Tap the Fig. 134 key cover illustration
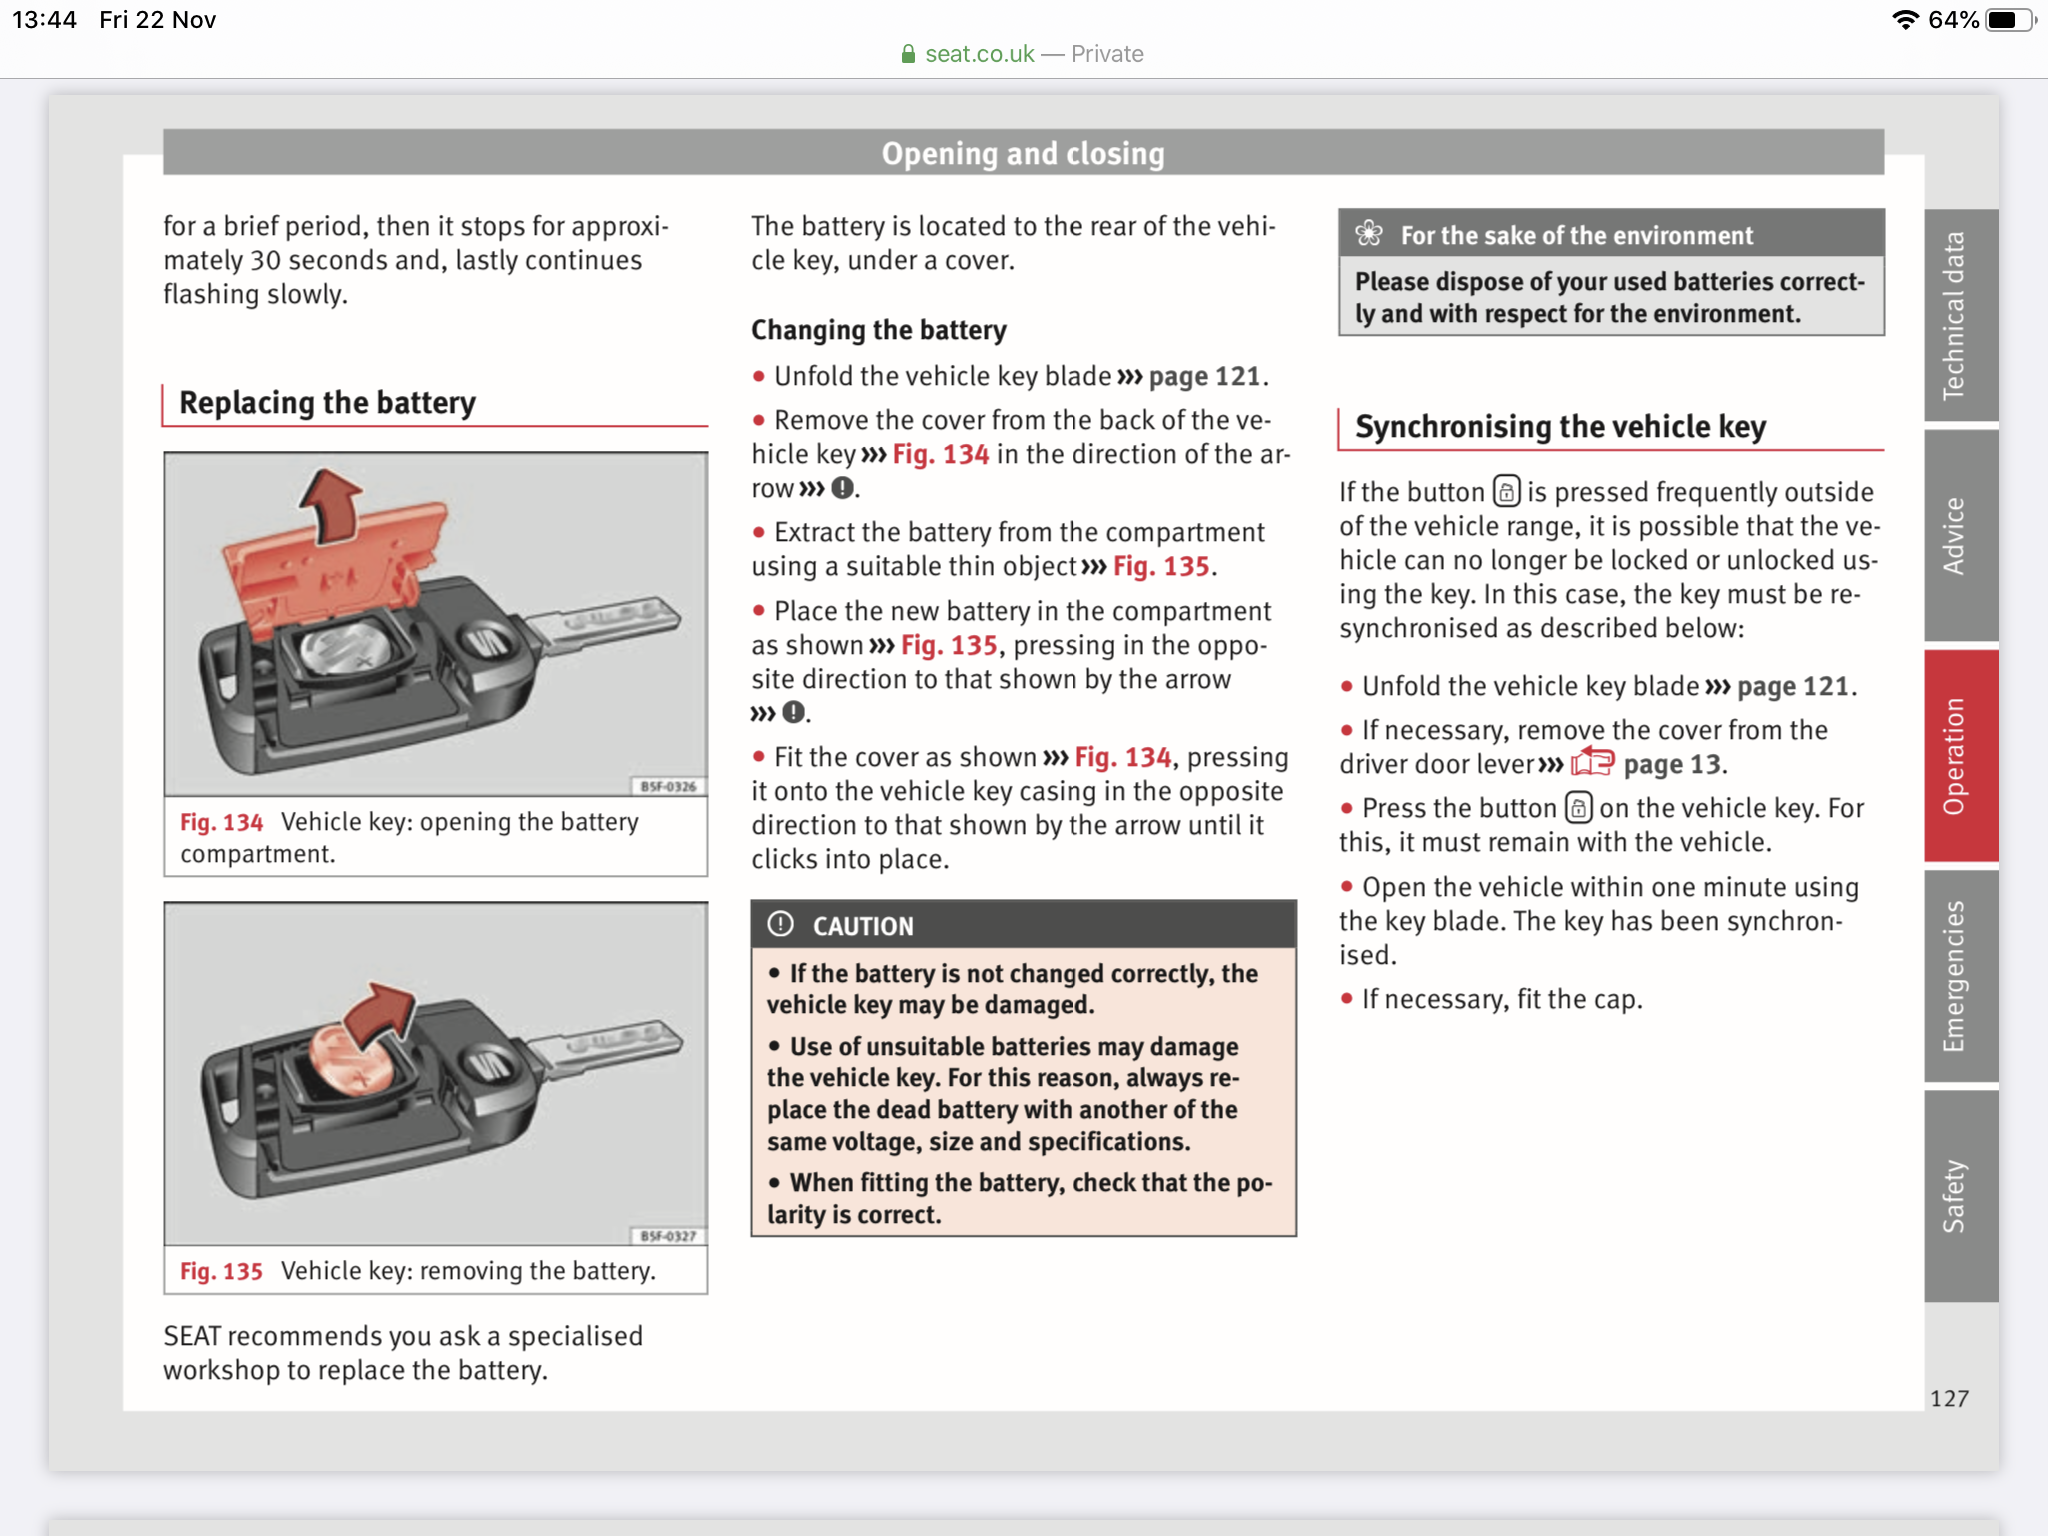The image size is (2048, 1536). [436, 624]
